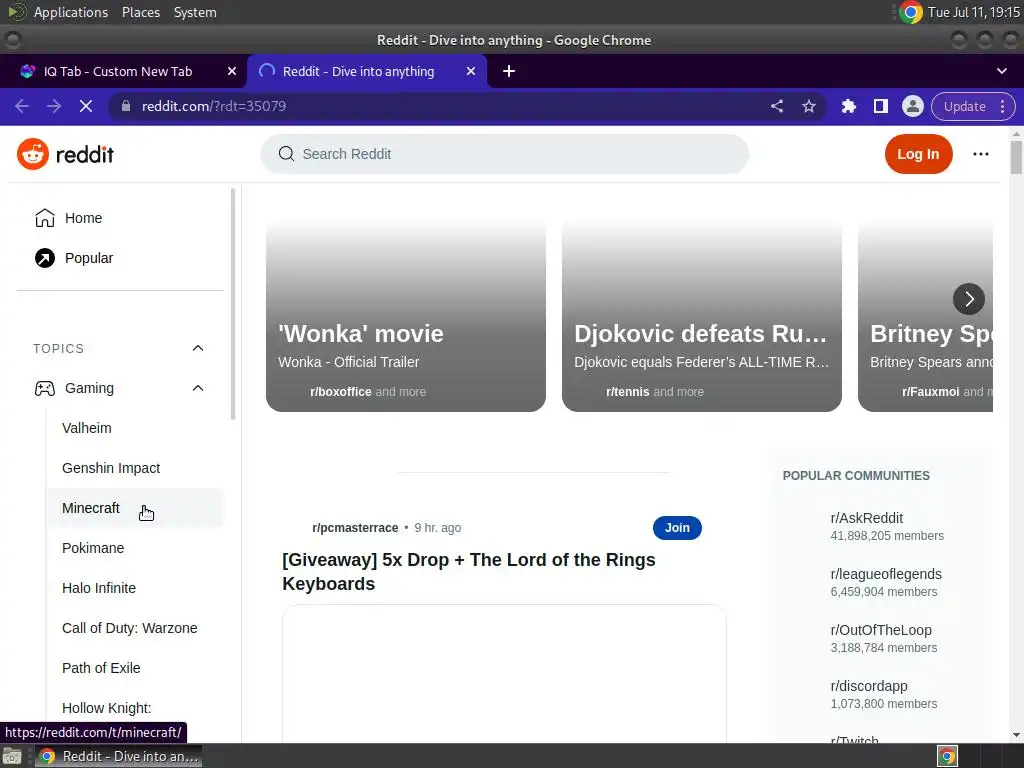
Task: Collapse the TOPICS section
Action: pyautogui.click(x=198, y=349)
